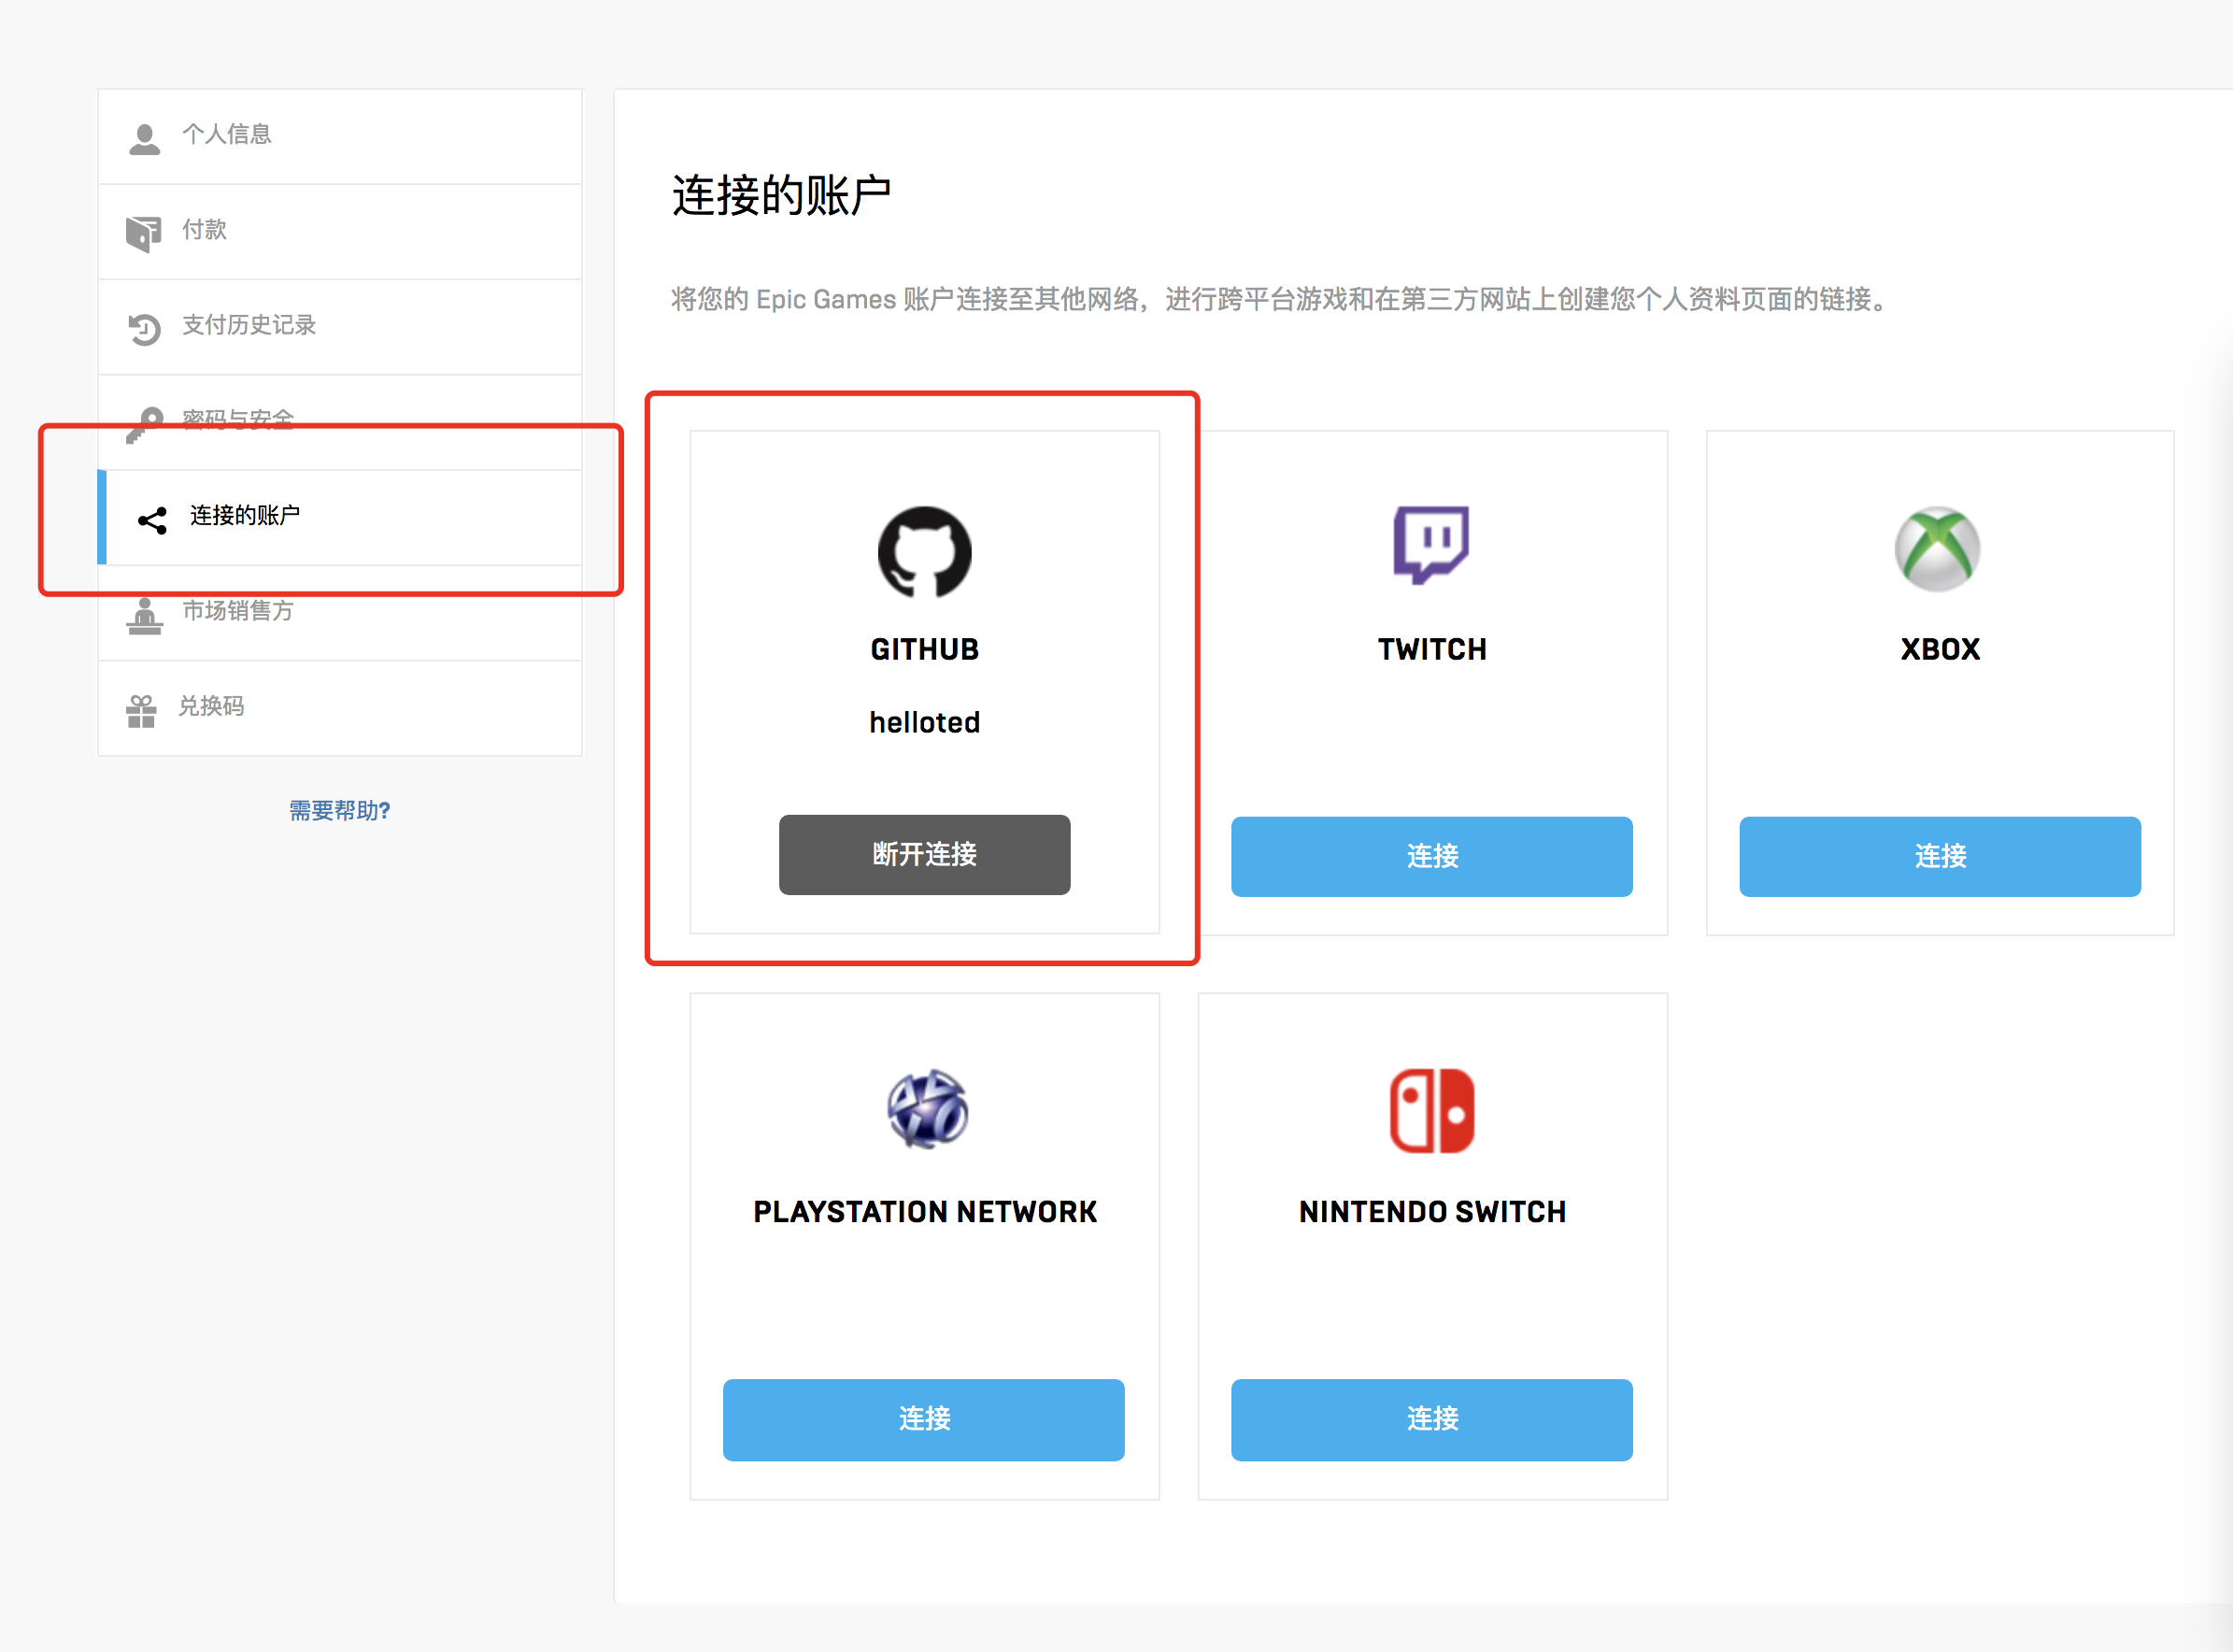Viewport: 2233px width, 1652px height.
Task: Disconnect GitHub with the 断开连接 button
Action: (x=924, y=855)
